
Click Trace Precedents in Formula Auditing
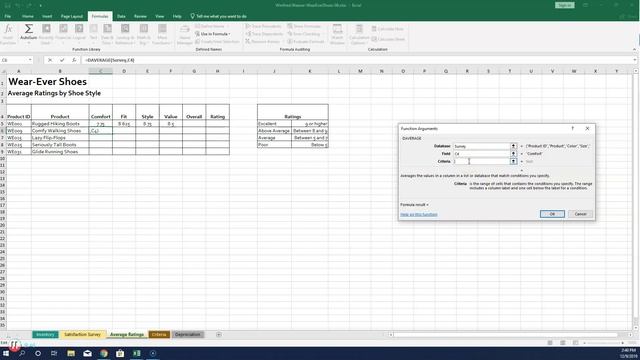(x=264, y=26)
